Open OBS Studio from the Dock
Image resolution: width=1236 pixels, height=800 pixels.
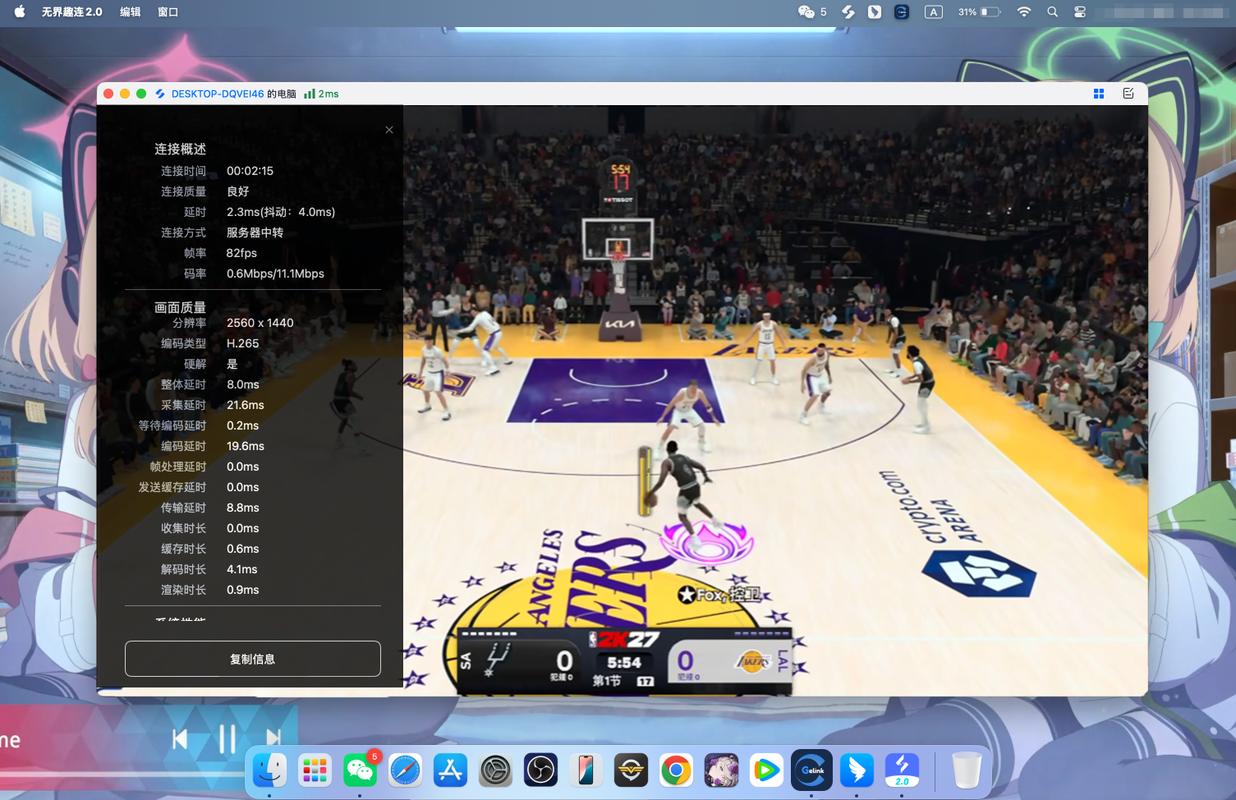coord(541,770)
